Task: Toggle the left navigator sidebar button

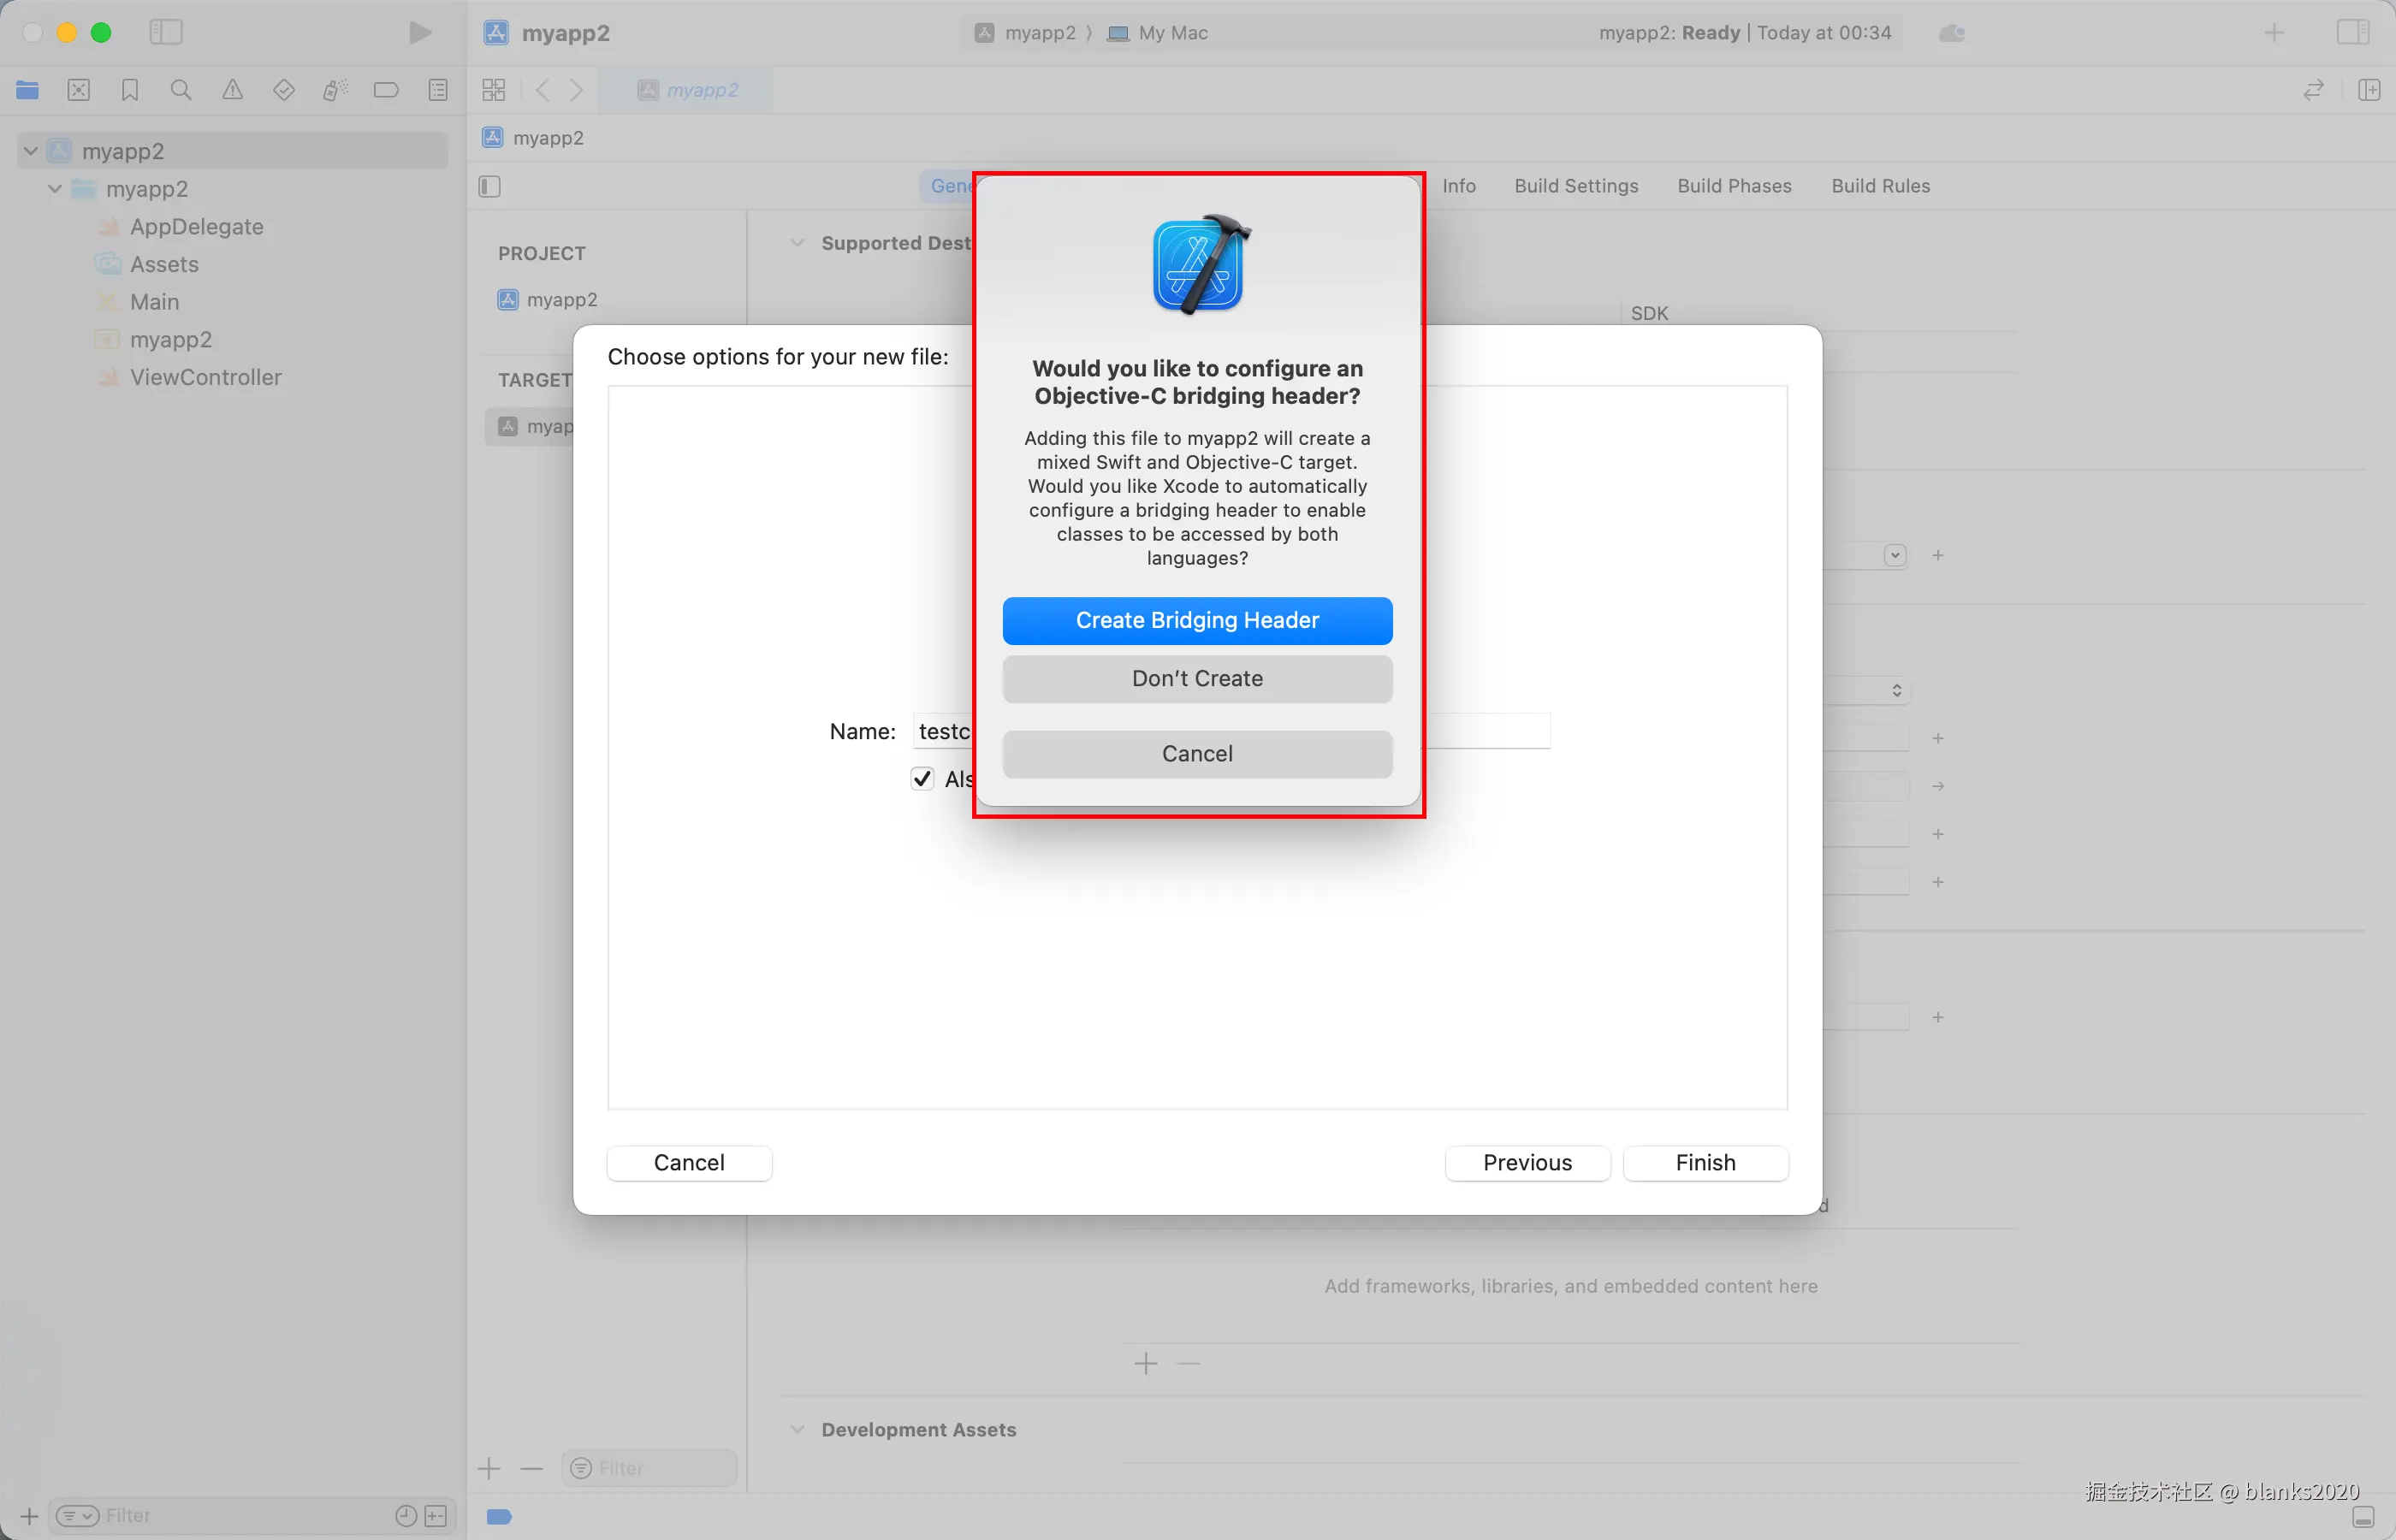Action: 166,33
